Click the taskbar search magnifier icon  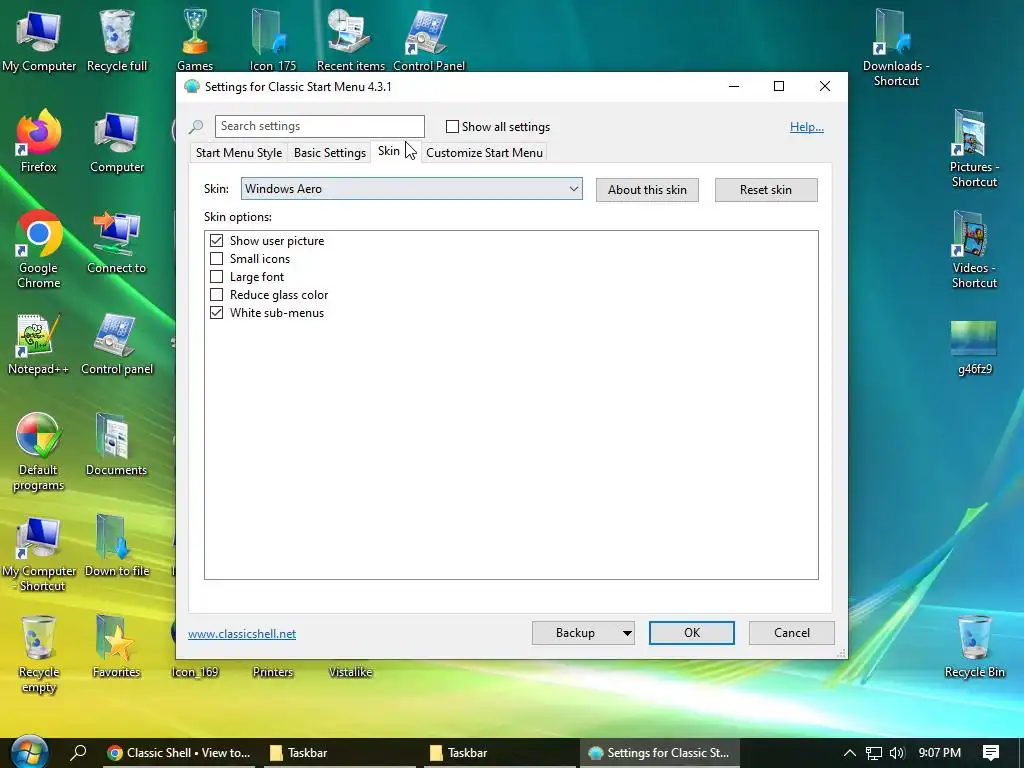(78, 752)
